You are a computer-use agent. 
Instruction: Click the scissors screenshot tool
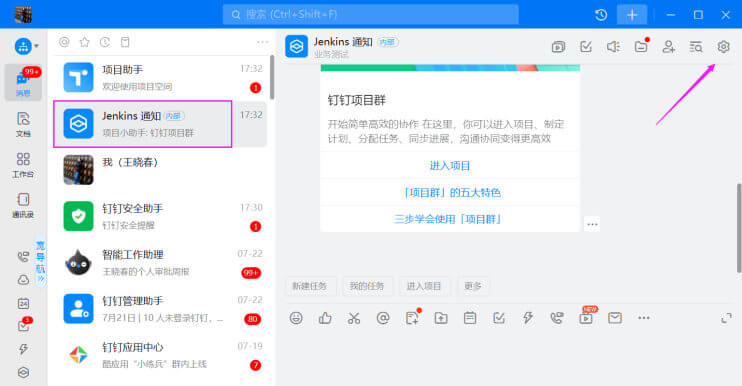[354, 318]
